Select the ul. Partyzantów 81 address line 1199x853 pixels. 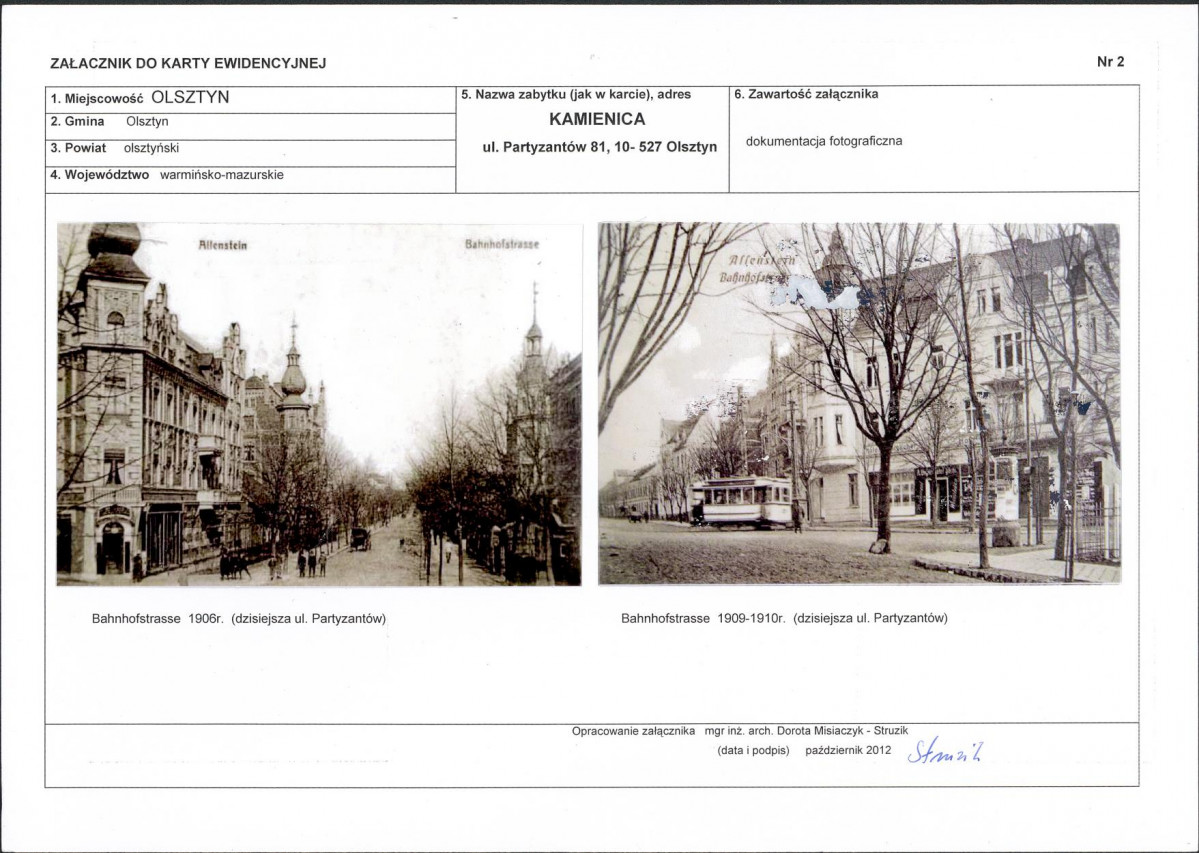click(x=599, y=147)
